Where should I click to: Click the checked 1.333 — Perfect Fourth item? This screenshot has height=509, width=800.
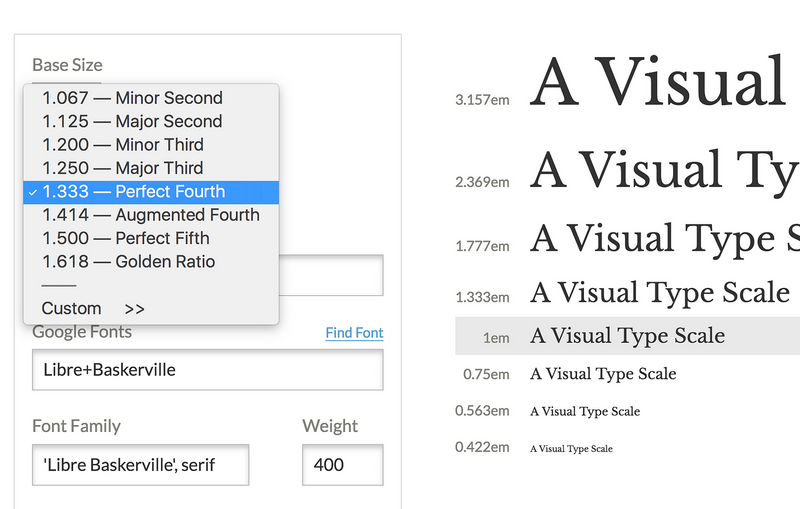pos(151,192)
